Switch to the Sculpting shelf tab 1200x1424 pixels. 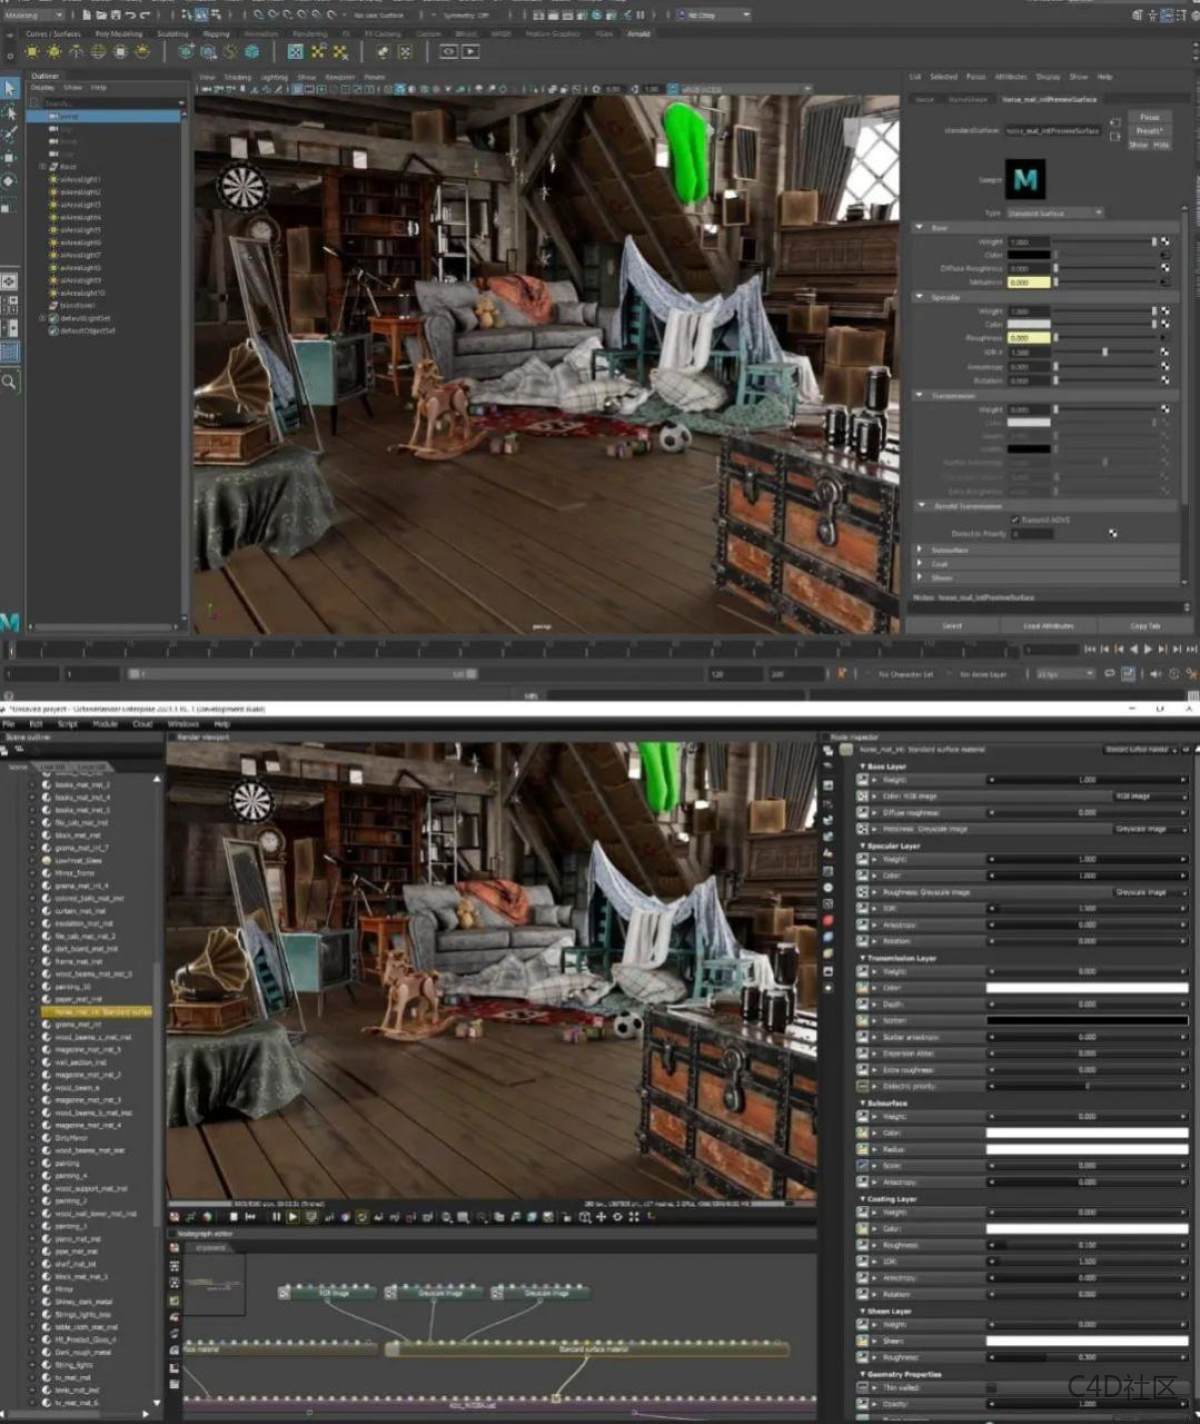tap(172, 33)
